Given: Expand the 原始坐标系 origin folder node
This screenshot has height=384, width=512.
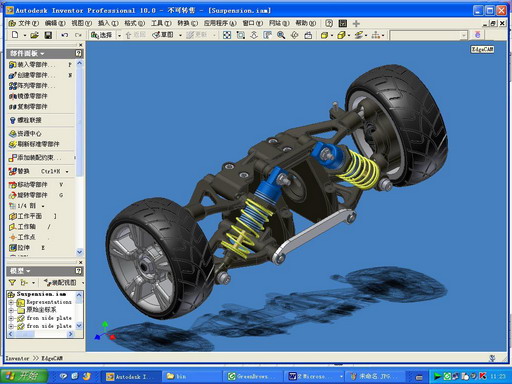Looking at the screenshot, I should coord(11,310).
